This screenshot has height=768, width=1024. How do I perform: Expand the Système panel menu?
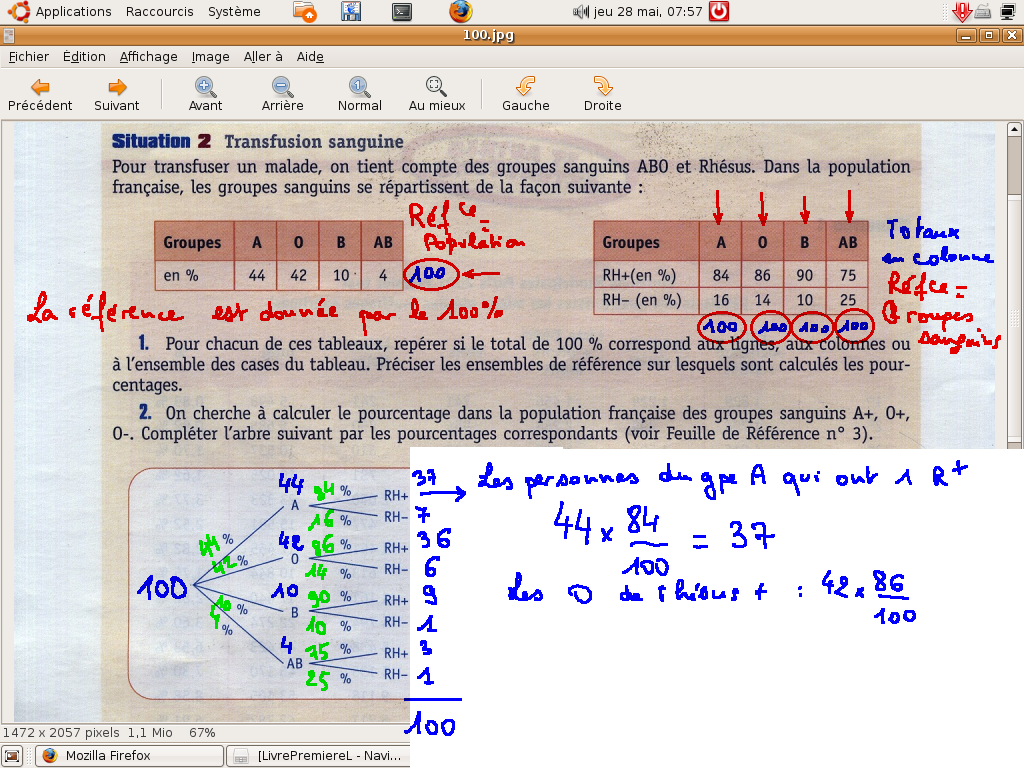tap(234, 12)
